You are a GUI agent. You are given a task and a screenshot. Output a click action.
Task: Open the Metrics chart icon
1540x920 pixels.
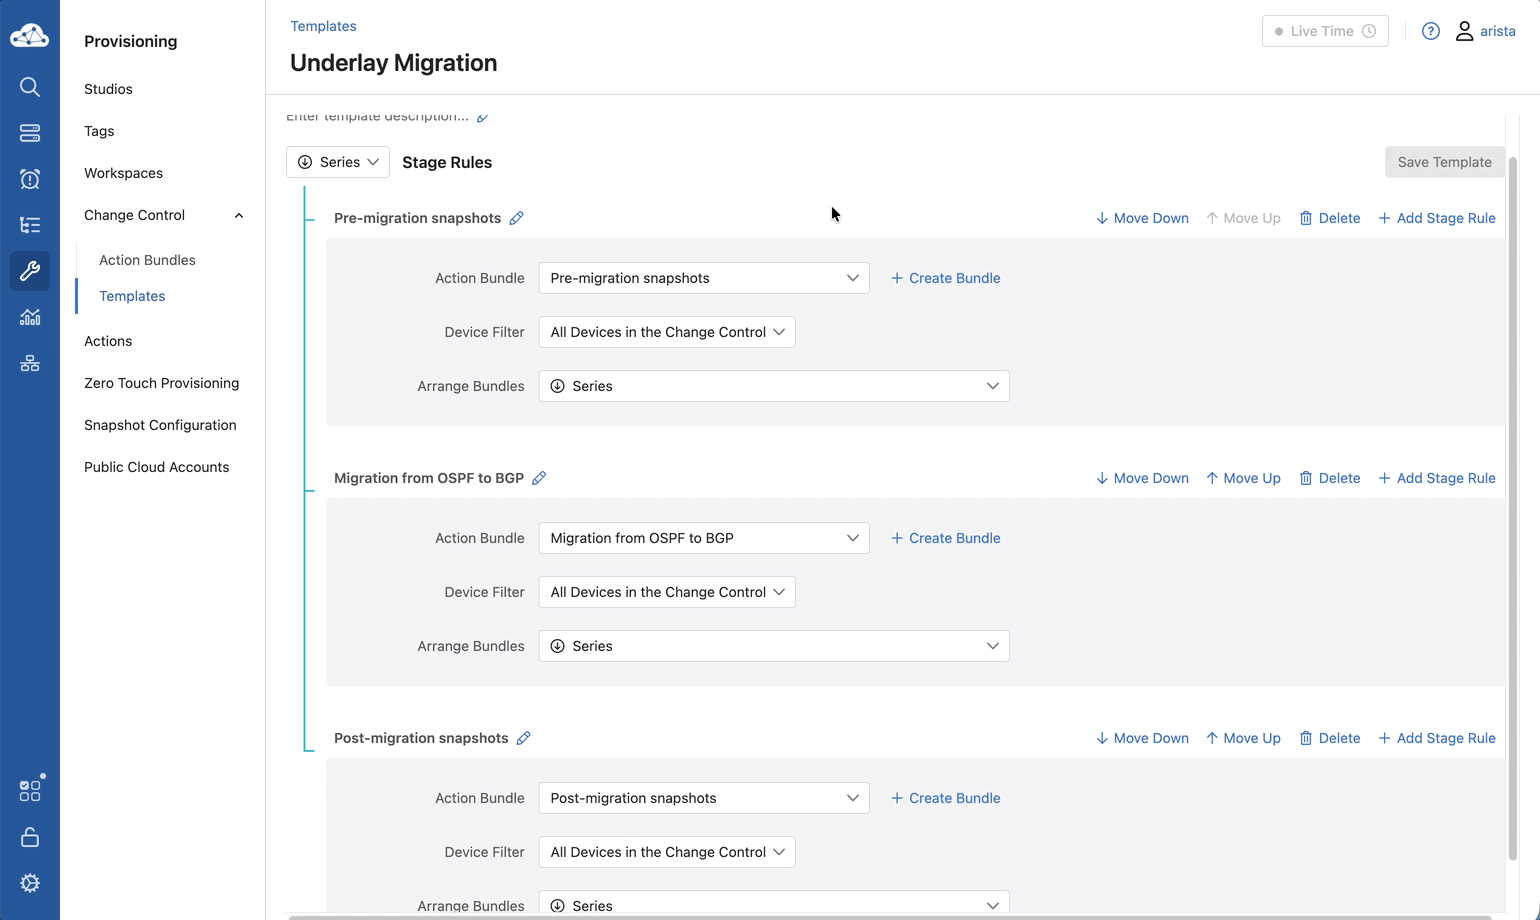point(30,317)
